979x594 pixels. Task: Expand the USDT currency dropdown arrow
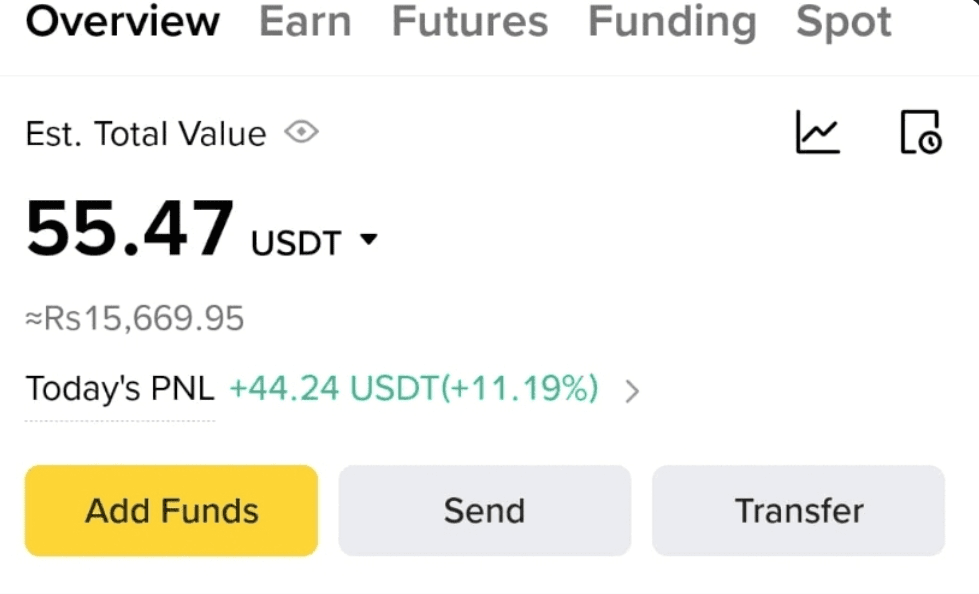pos(368,240)
